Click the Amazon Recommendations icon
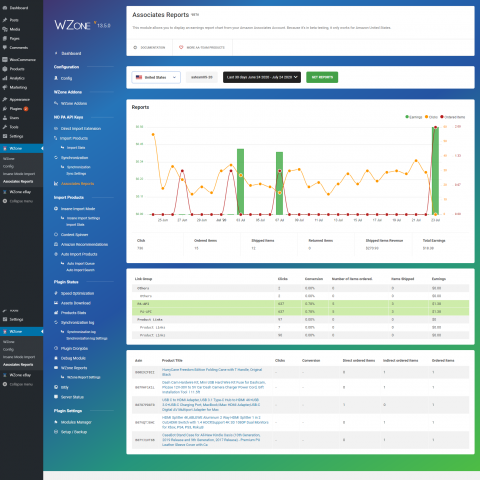Screen dimensions: 480x480 (56, 244)
